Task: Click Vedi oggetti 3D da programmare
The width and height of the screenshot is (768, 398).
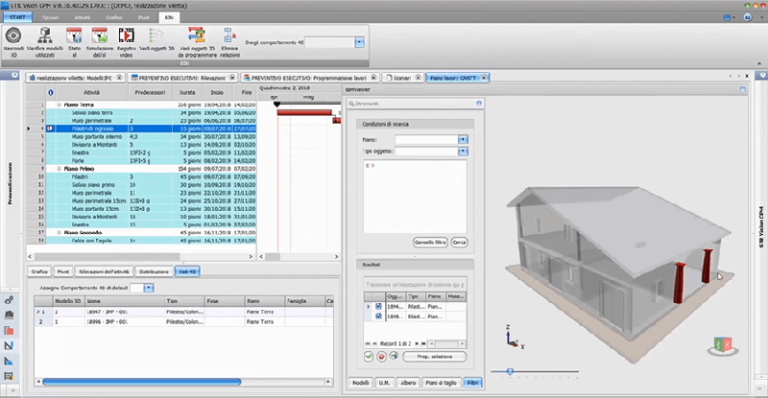Action: click(197, 35)
